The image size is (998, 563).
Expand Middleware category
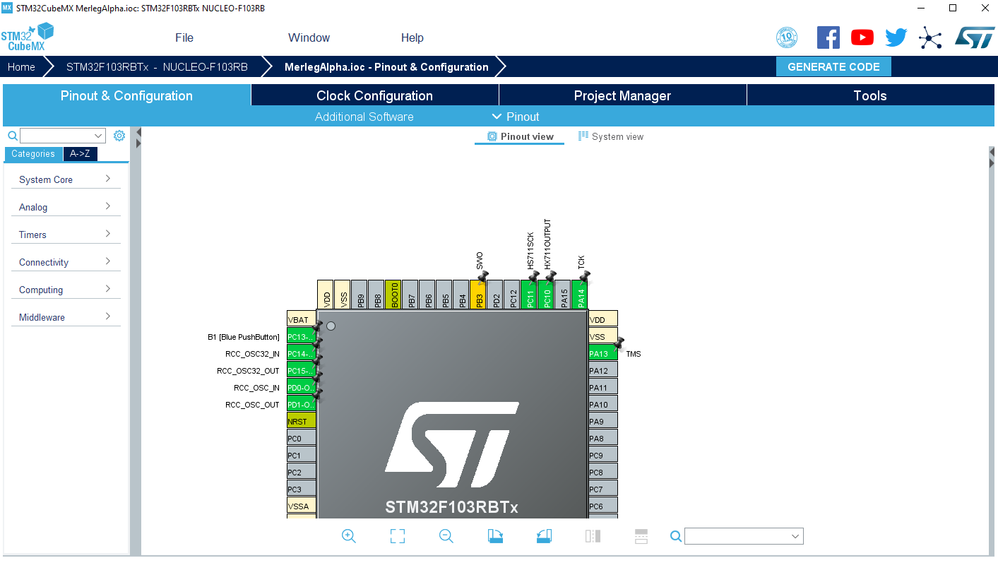click(65, 317)
